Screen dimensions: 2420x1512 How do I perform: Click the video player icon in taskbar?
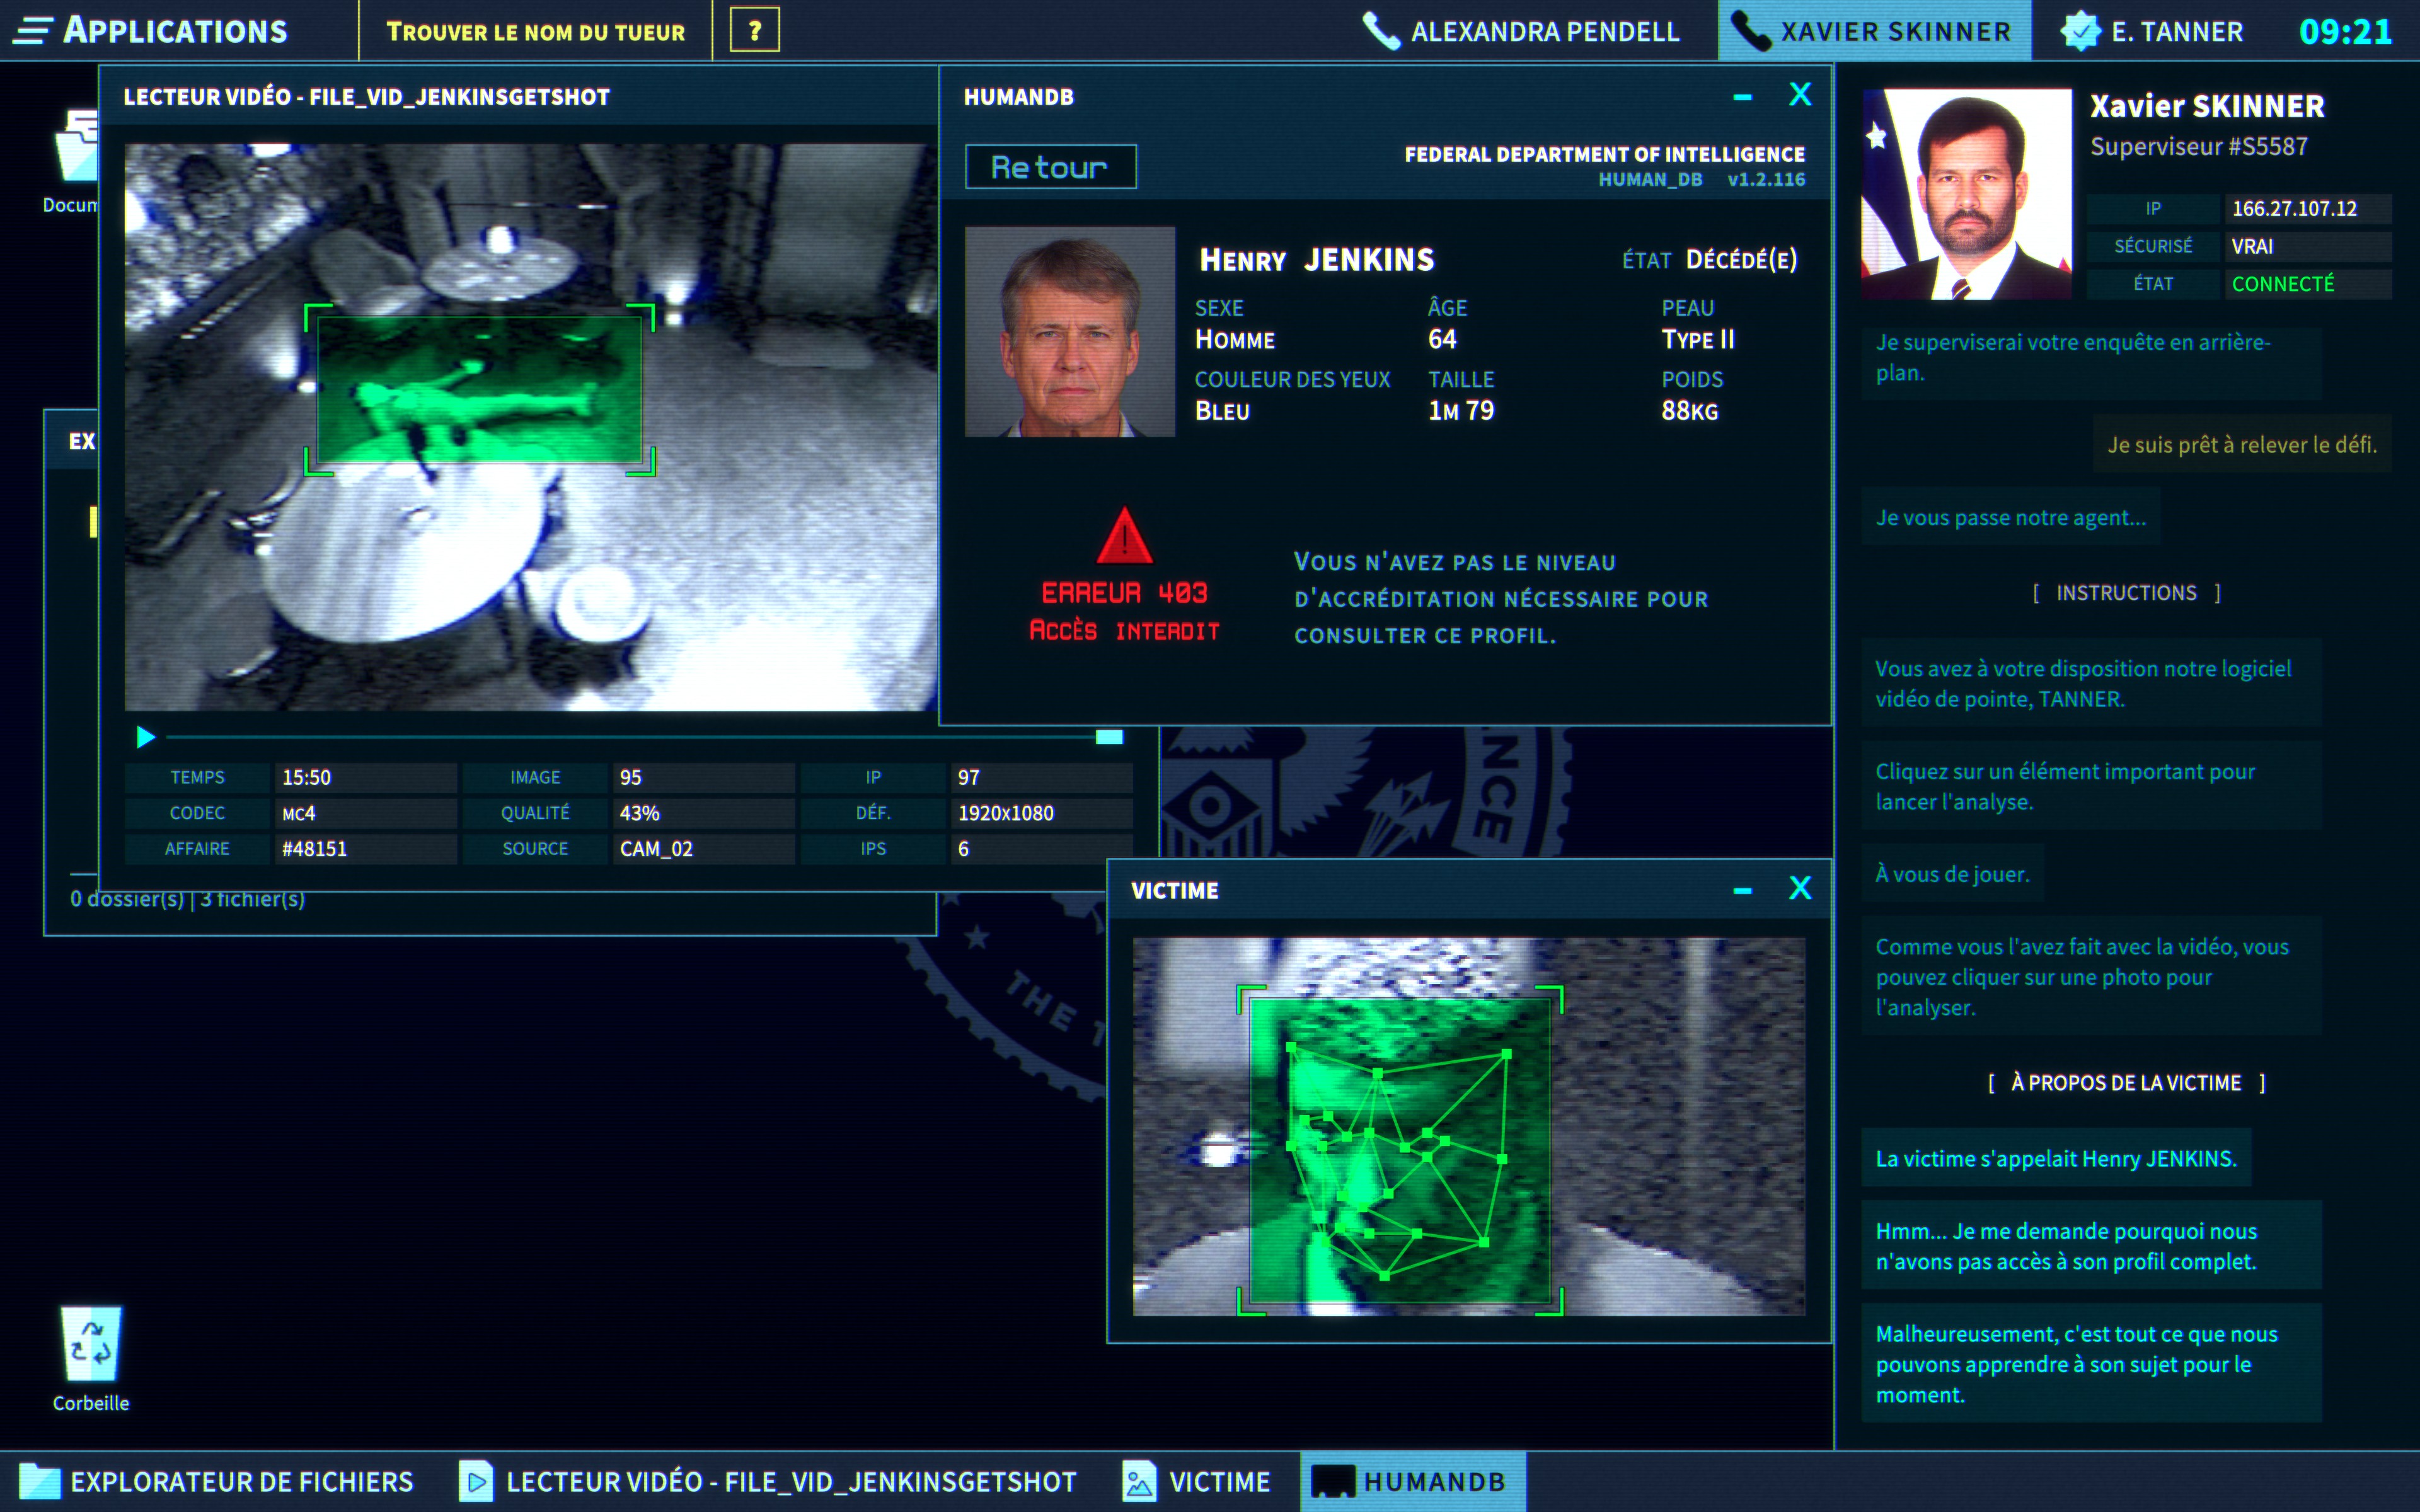477,1481
